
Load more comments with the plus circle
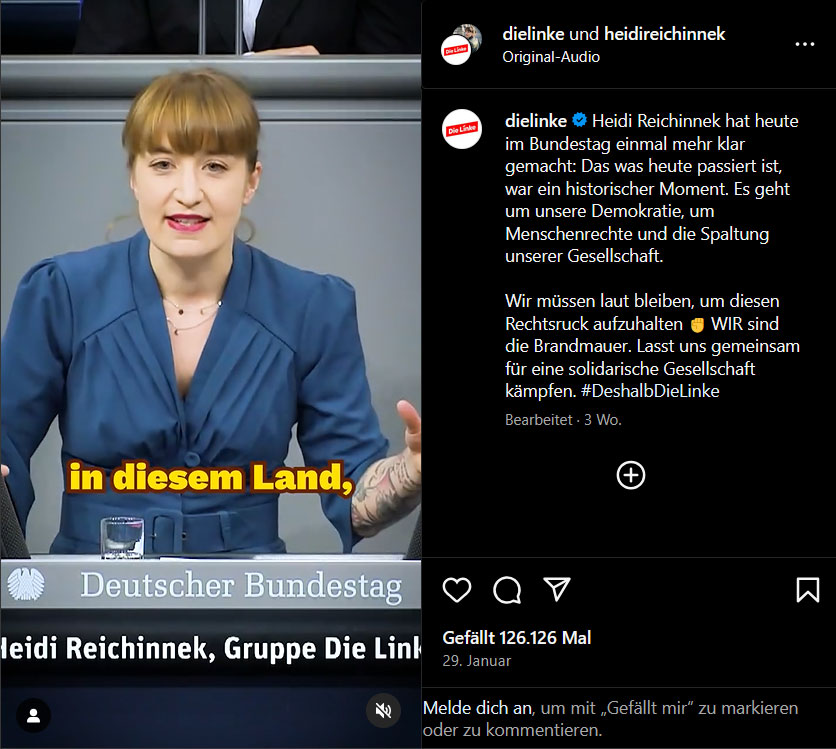tap(631, 475)
